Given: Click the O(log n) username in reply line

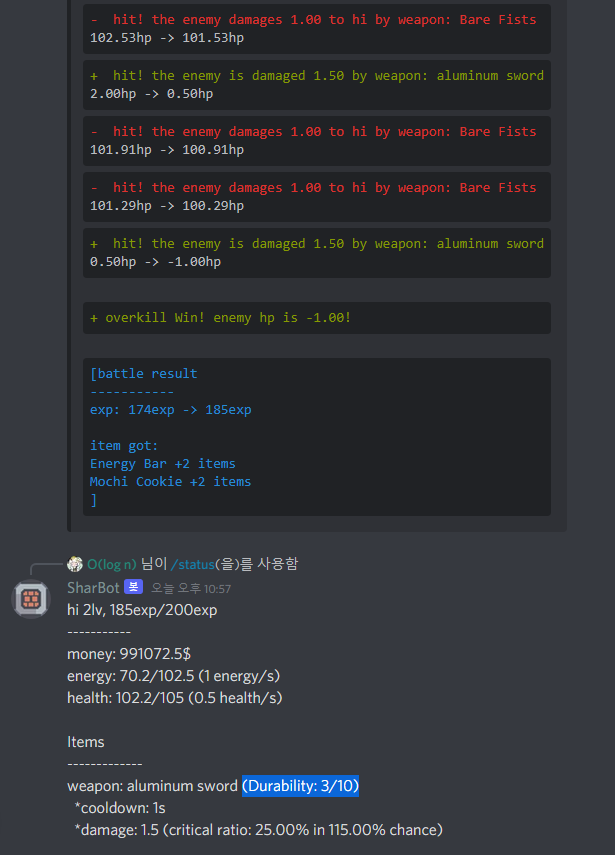Looking at the screenshot, I should click(112, 564).
